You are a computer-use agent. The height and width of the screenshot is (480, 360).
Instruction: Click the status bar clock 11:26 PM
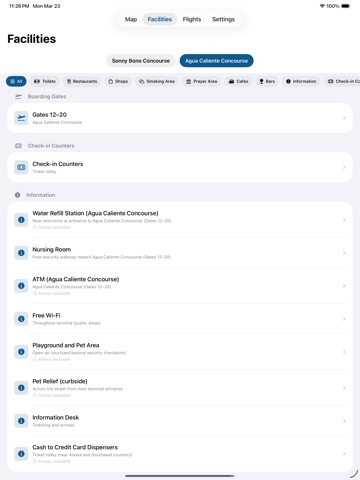click(19, 6)
